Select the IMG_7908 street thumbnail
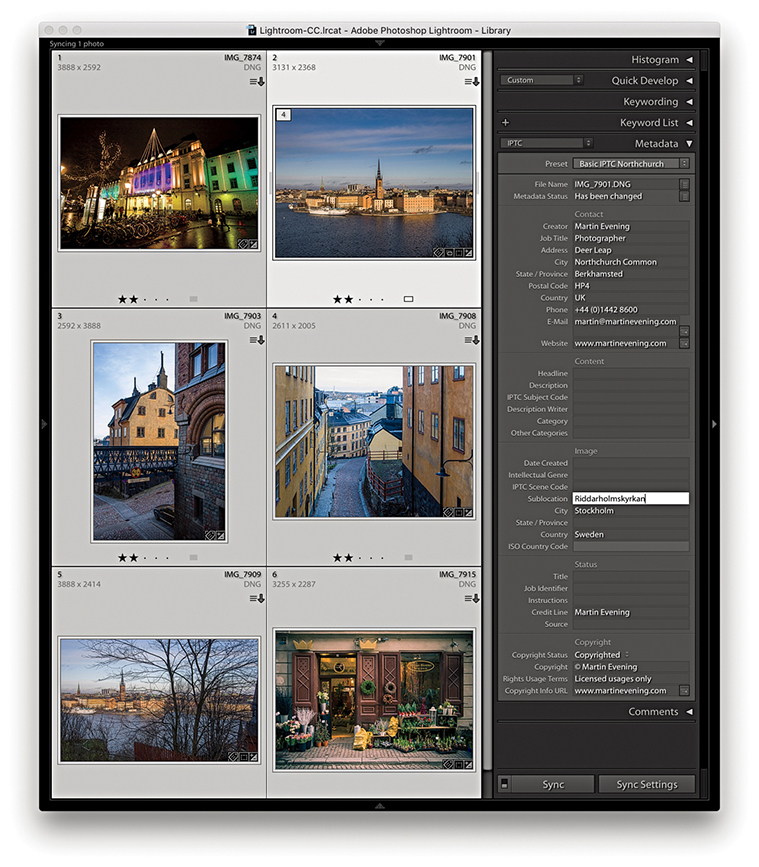Image resolution: width=759 pixels, height=867 pixels. click(x=374, y=440)
